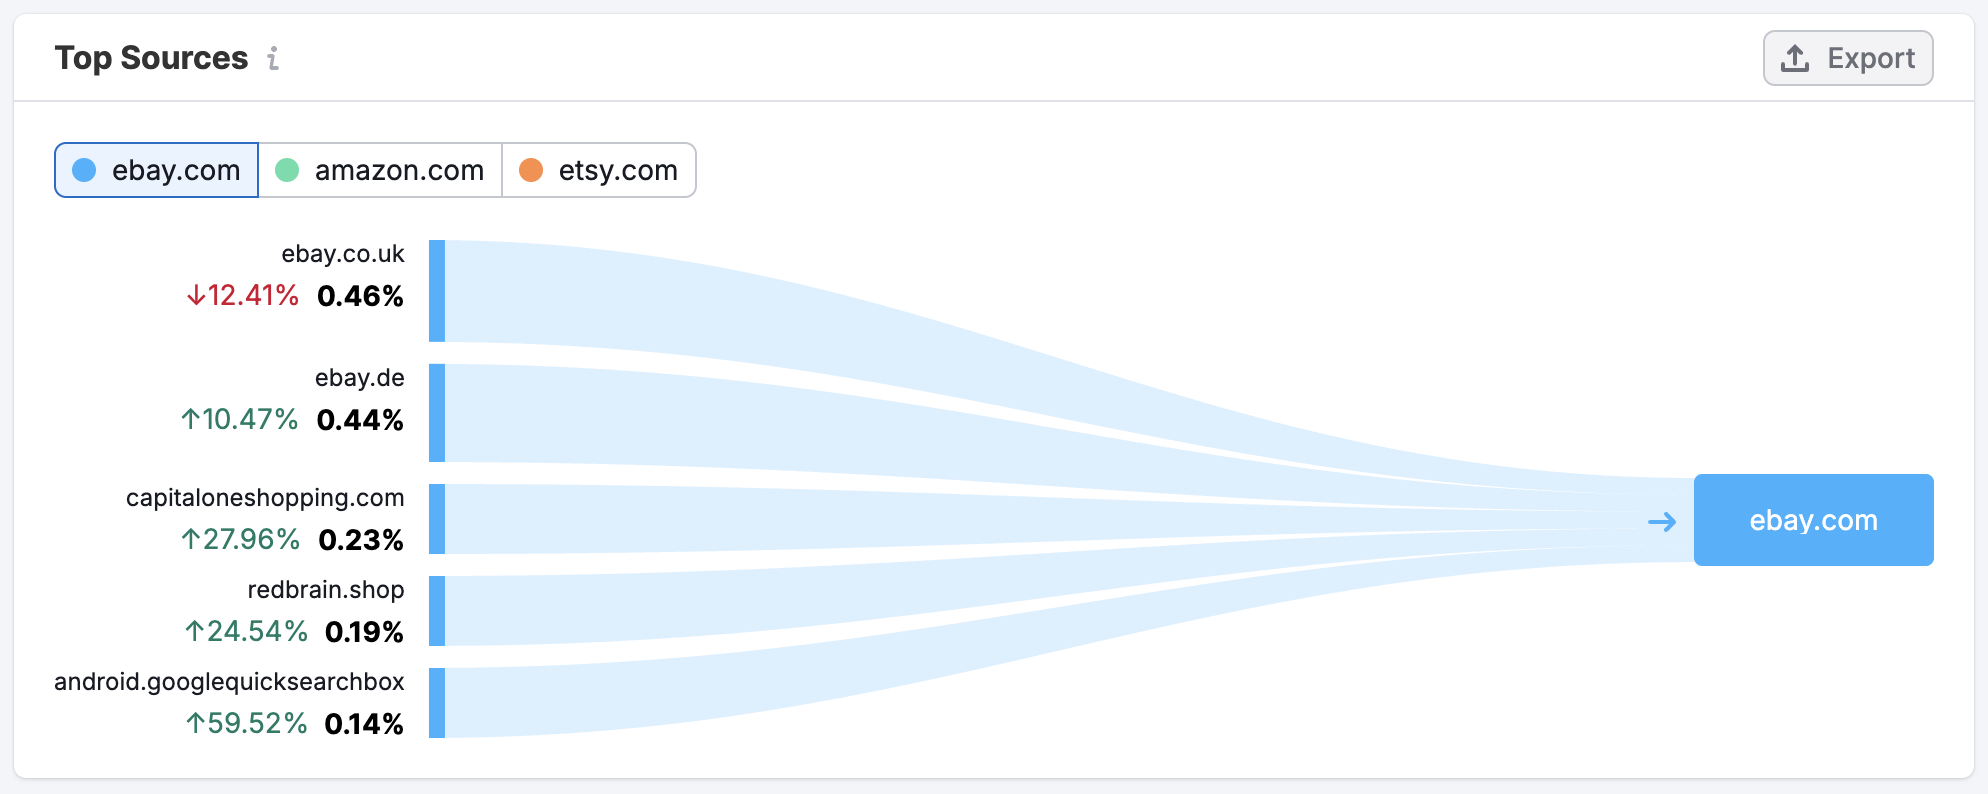Click the 0.46% value for ebay.co.uk
1988x794 pixels.
tap(360, 296)
